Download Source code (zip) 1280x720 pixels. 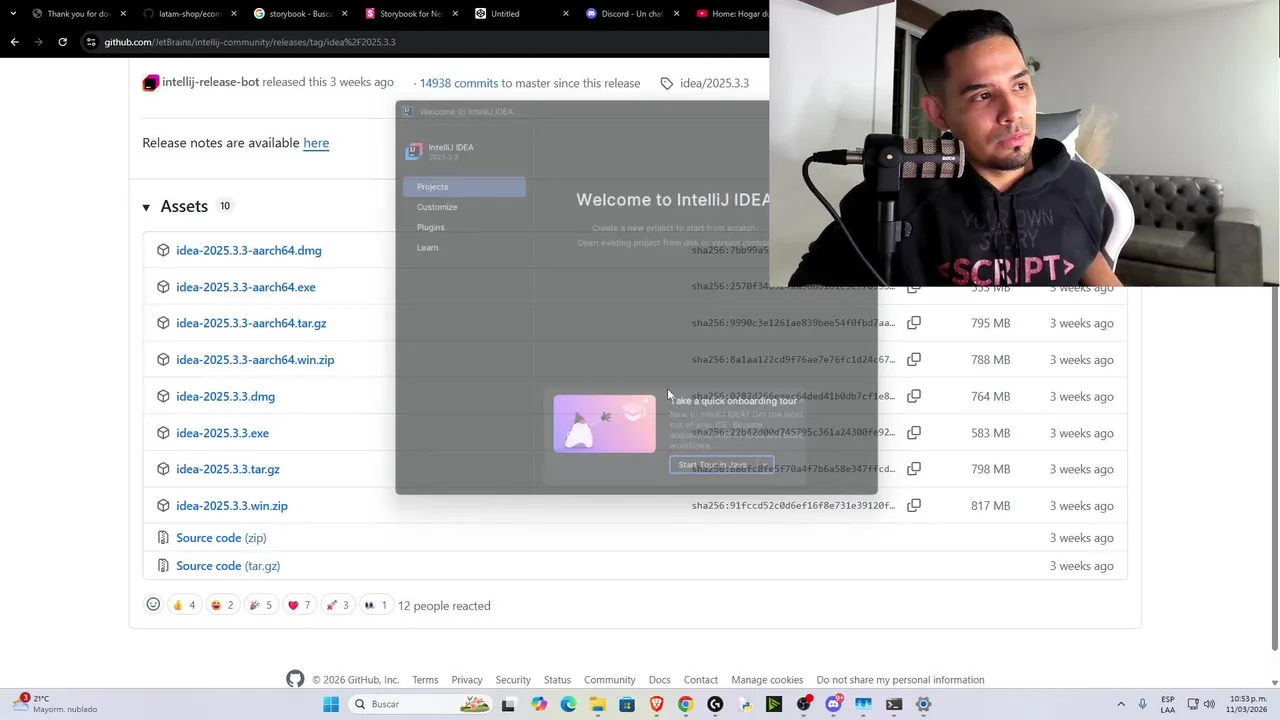coord(221,538)
